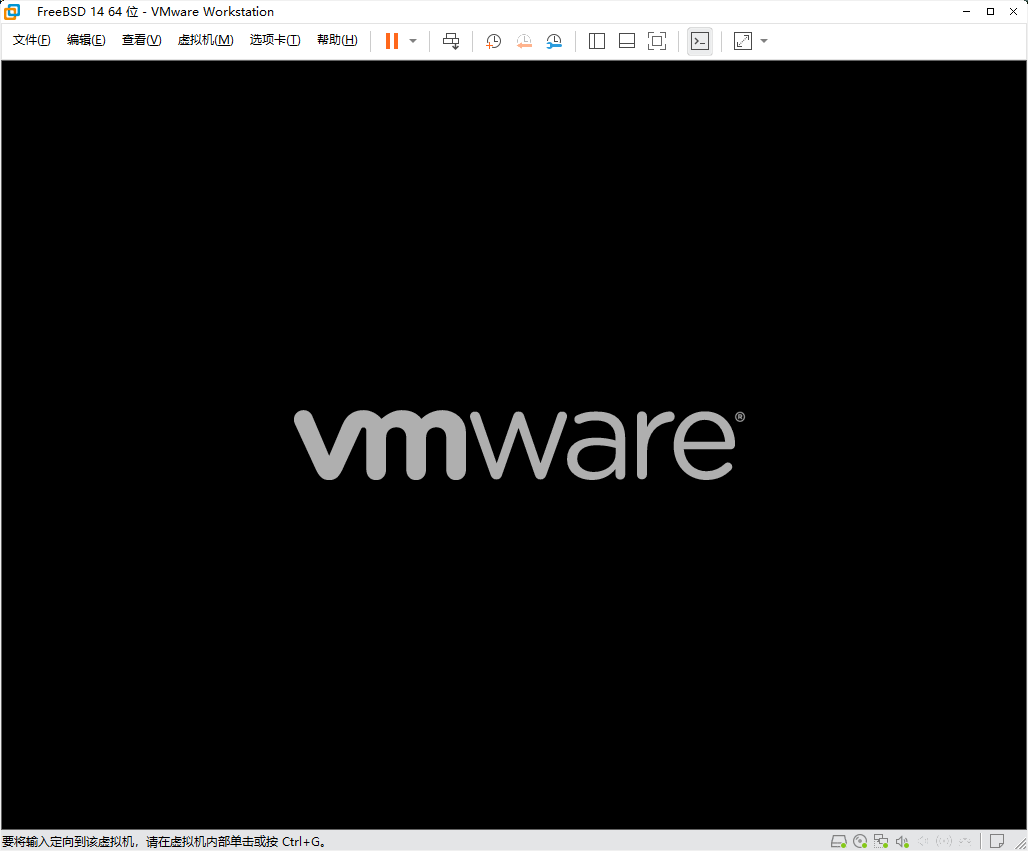
Task: Click the stretch guest display icon
Action: [743, 41]
